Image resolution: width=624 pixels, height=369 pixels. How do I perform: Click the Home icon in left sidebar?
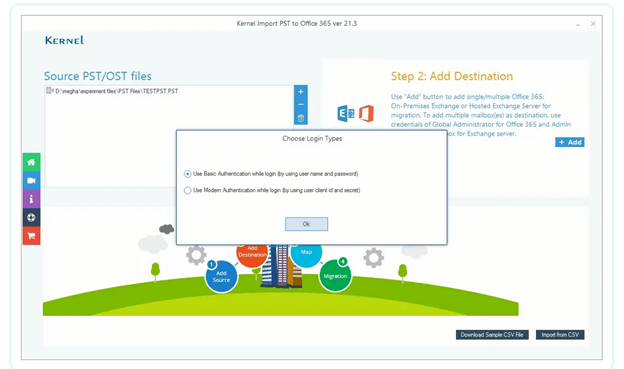click(31, 162)
